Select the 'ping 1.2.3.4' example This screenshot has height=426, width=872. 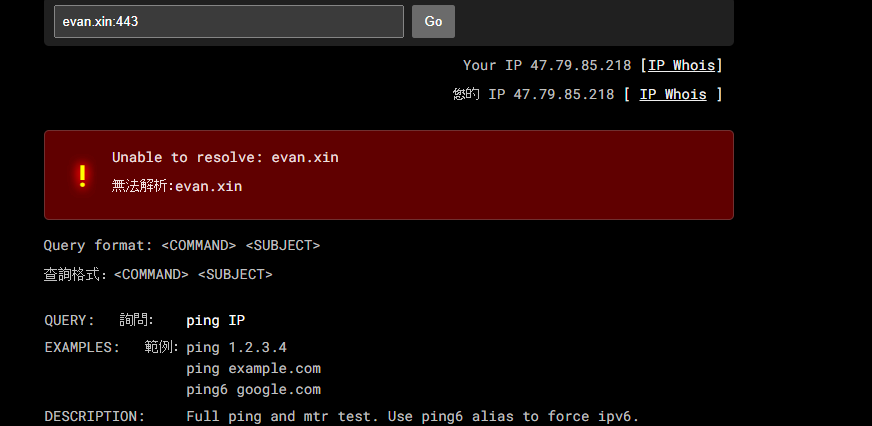(236, 348)
